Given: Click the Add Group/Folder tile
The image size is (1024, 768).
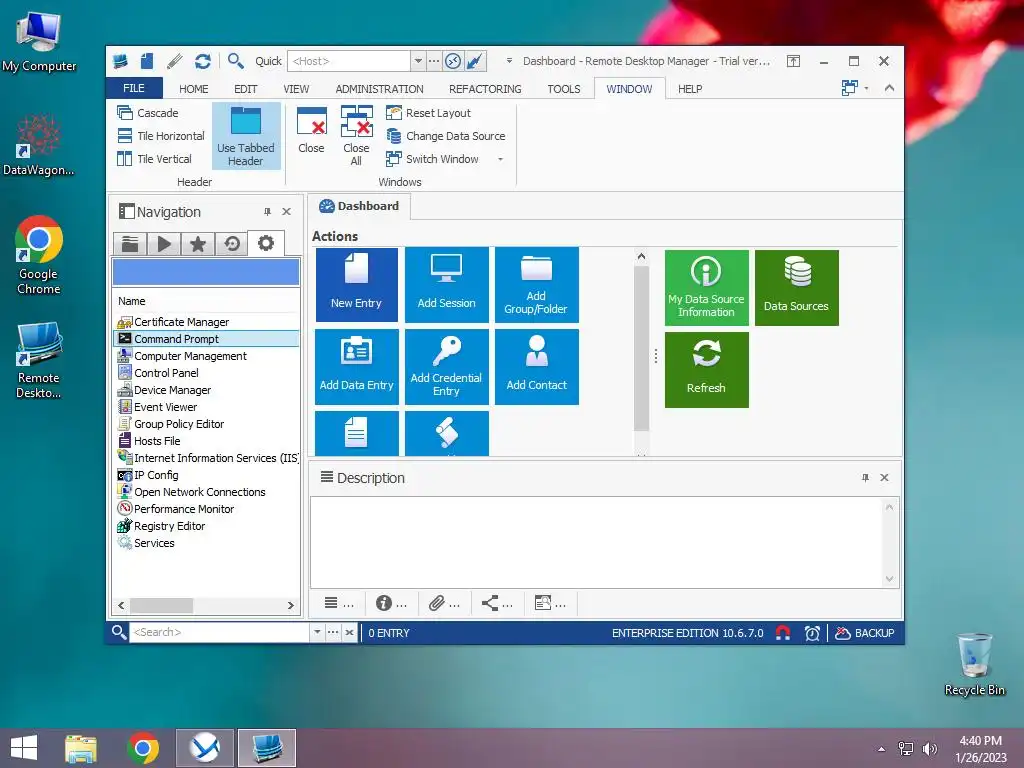Looking at the screenshot, I should (x=537, y=285).
